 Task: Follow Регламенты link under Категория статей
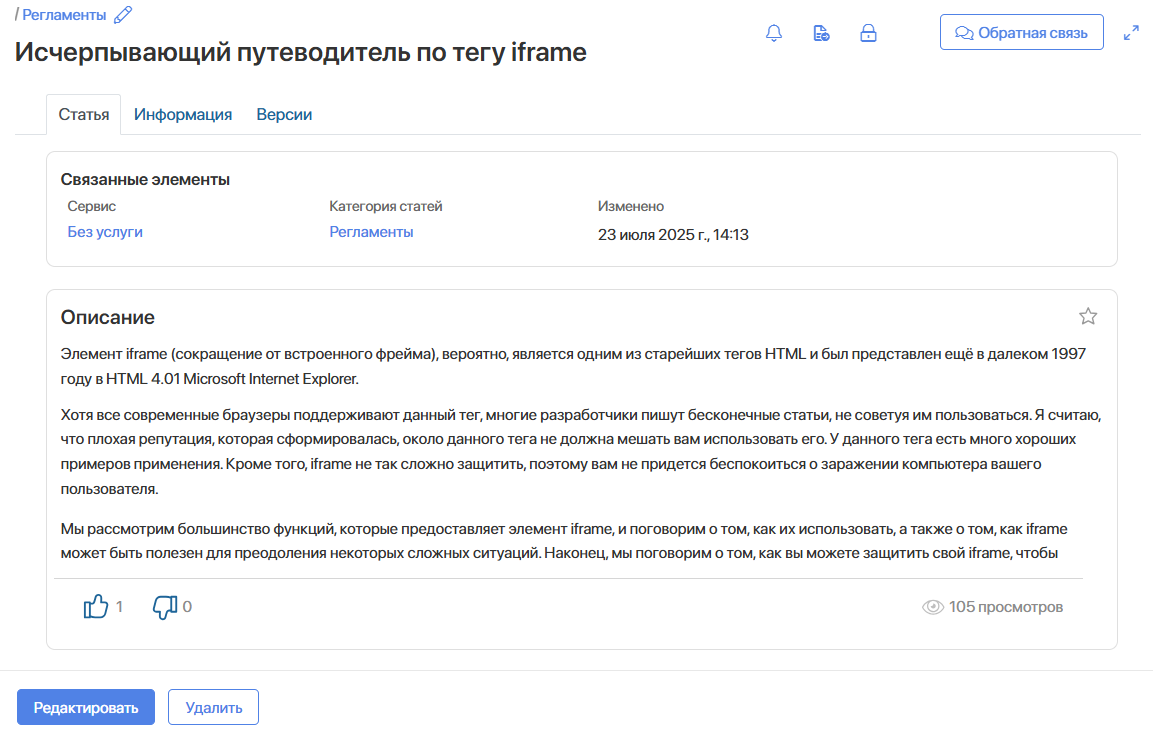pyautogui.click(x=371, y=232)
